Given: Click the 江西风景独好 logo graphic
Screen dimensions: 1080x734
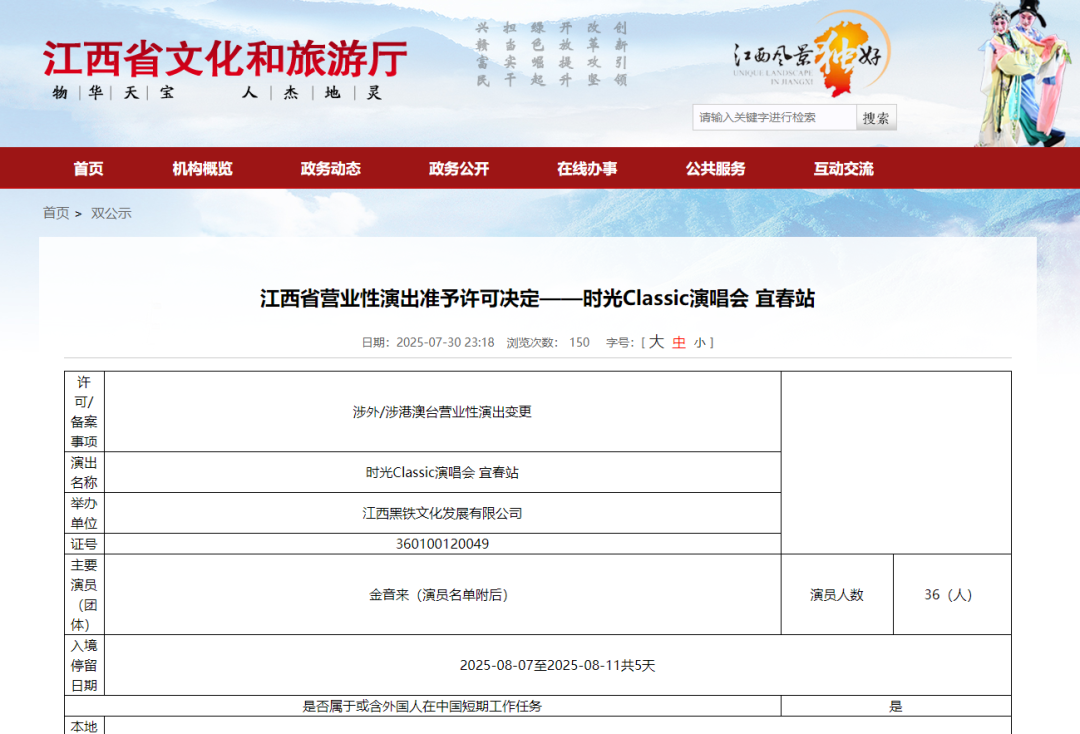Looking at the screenshot, I should [811, 54].
